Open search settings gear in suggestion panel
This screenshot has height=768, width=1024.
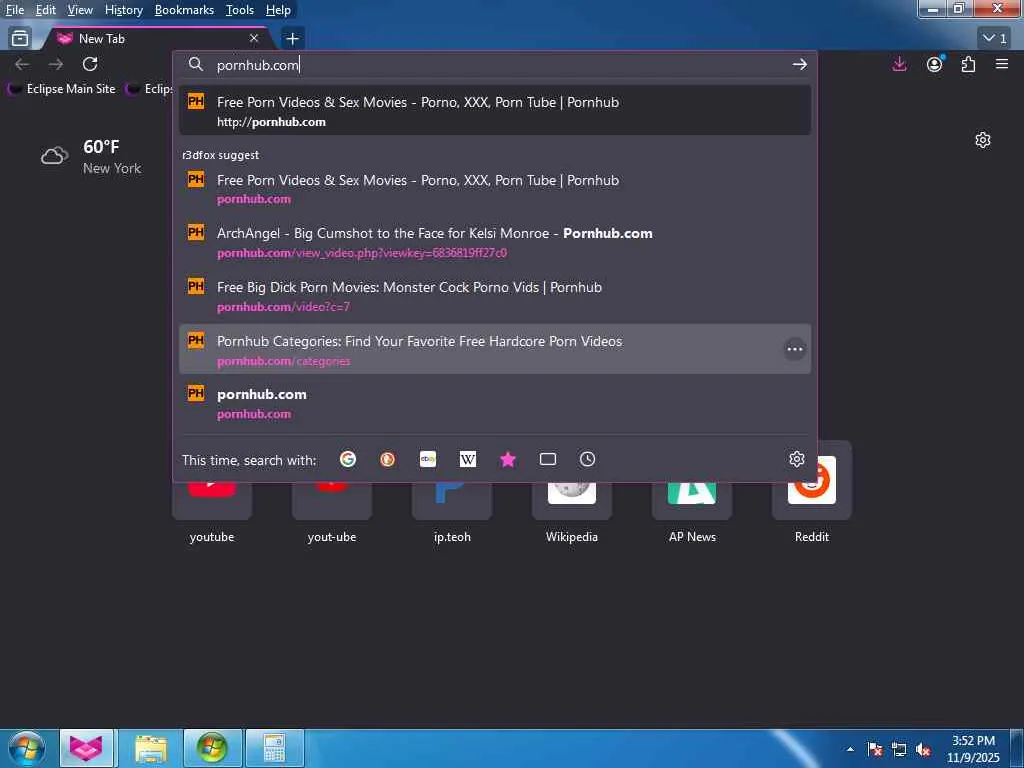pos(796,460)
